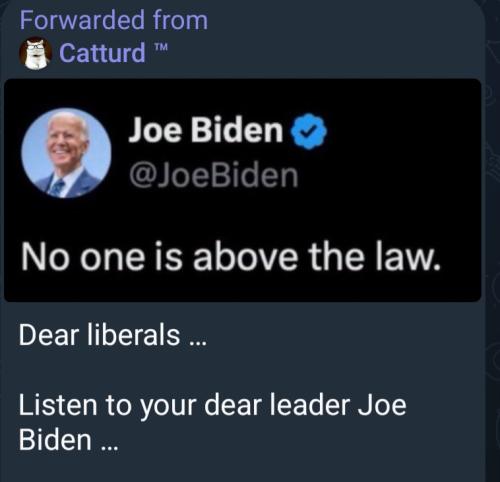The image size is (500, 482).
Task: Tap the TM symbol beside Catturd
Action: [160, 47]
